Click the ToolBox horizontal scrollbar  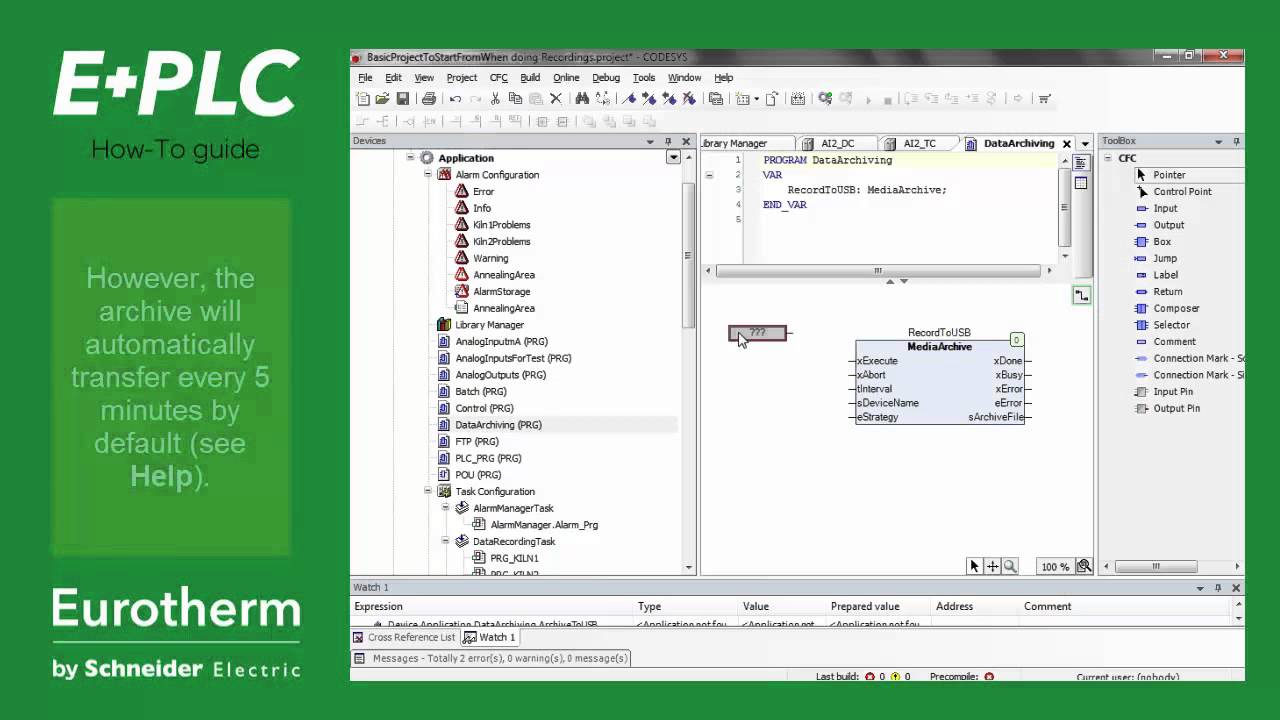1155,567
